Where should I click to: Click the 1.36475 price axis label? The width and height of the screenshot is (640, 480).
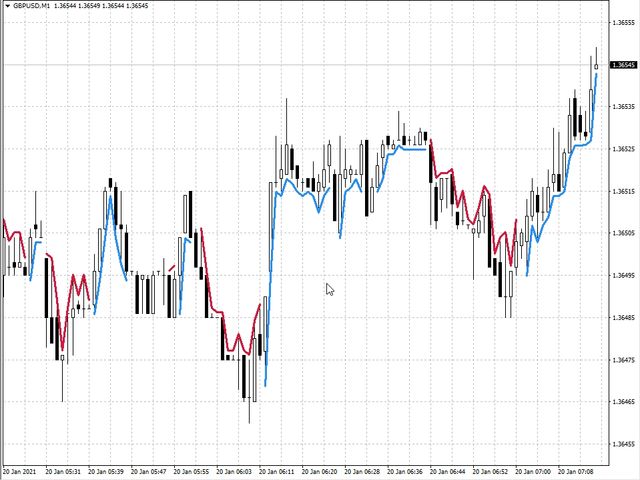coord(623,360)
